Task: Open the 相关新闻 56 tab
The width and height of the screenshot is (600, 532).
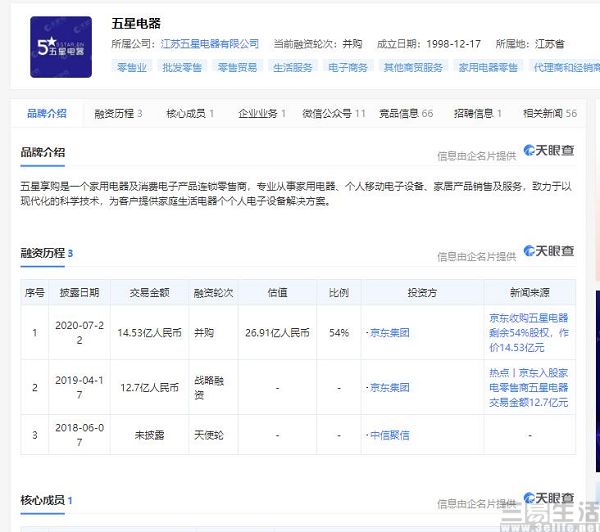Action: (549, 114)
